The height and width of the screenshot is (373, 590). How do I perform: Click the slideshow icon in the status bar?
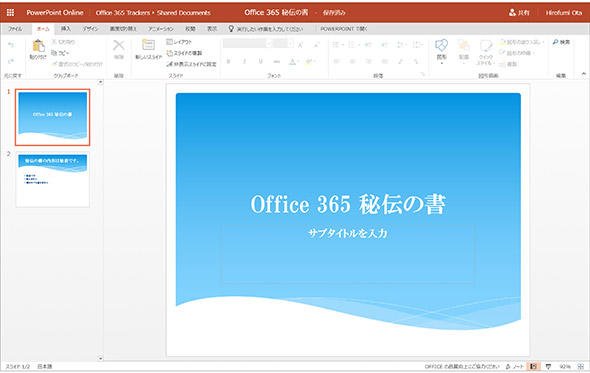pyautogui.click(x=548, y=366)
